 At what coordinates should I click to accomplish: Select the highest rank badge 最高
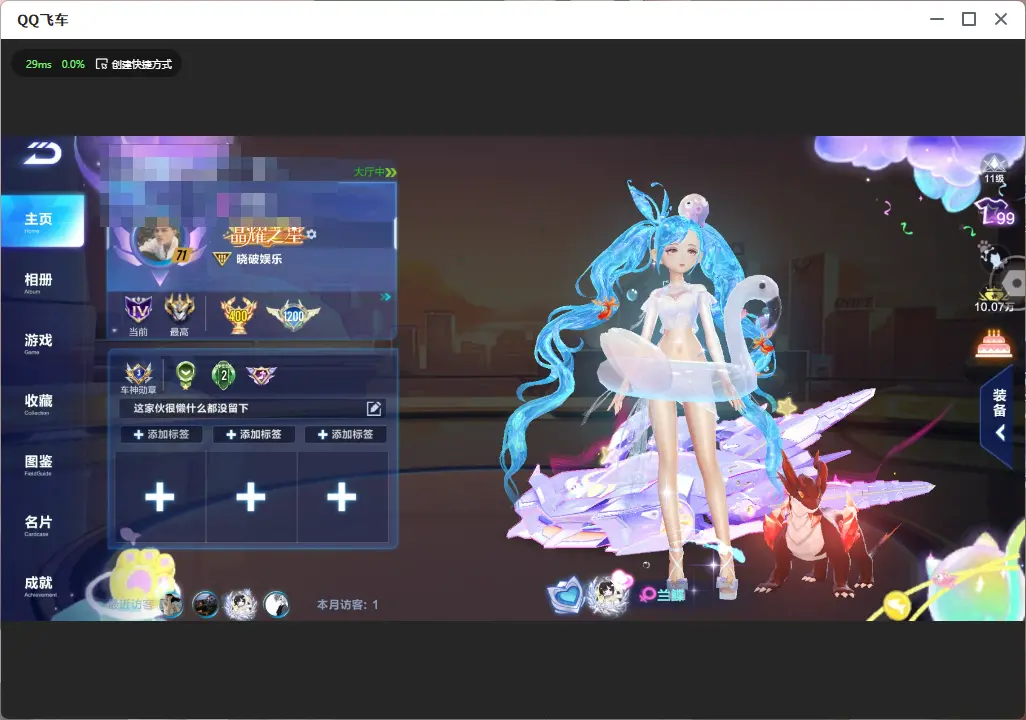tap(179, 309)
